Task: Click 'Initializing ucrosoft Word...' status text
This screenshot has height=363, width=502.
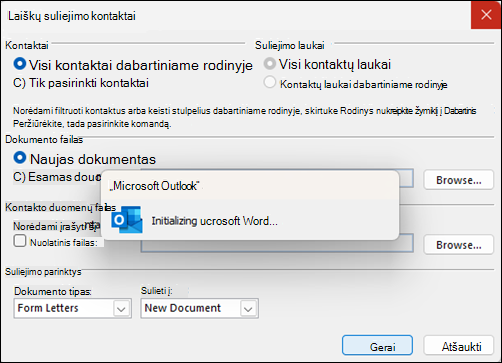Action: [x=214, y=221]
